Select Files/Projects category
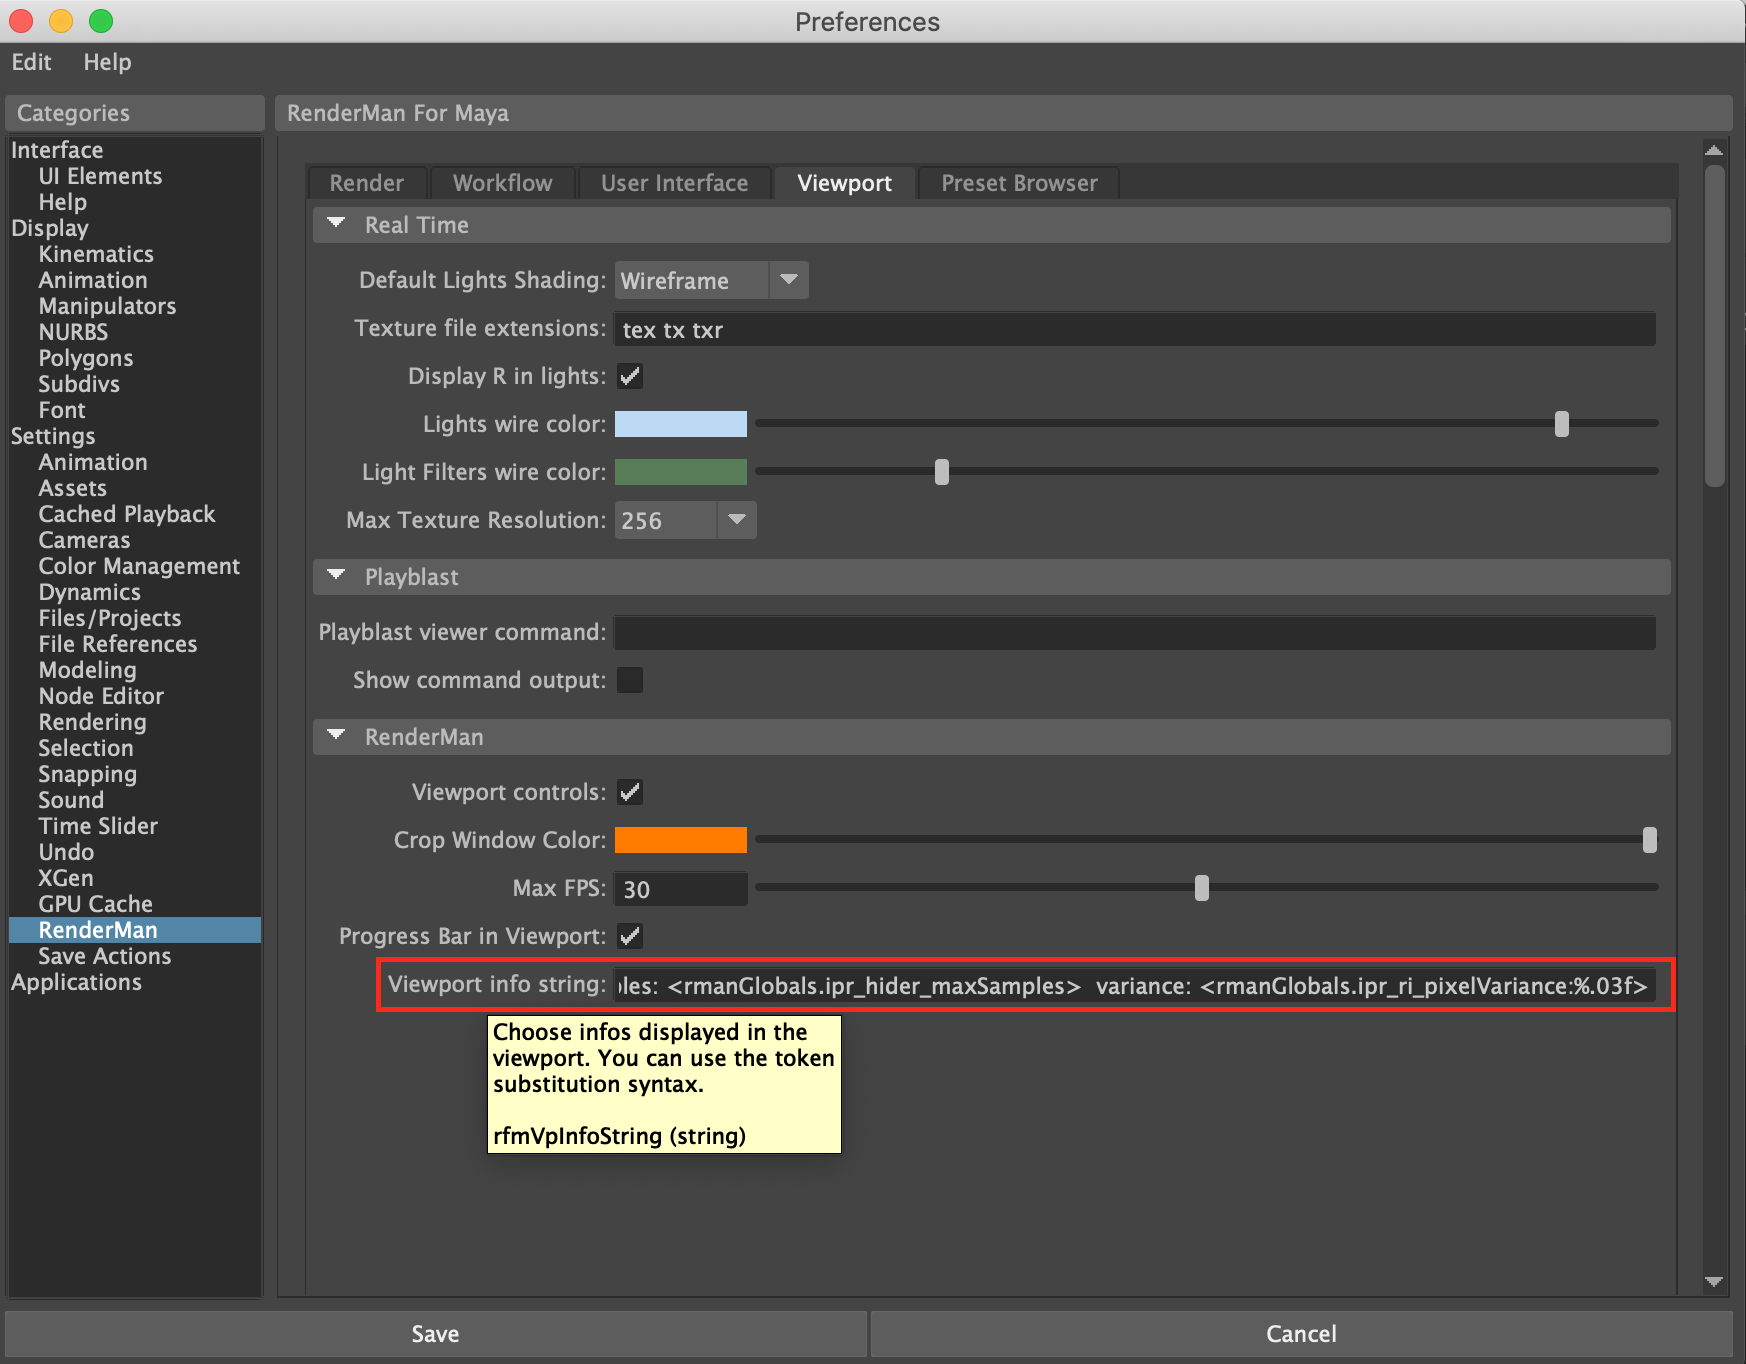 110,618
